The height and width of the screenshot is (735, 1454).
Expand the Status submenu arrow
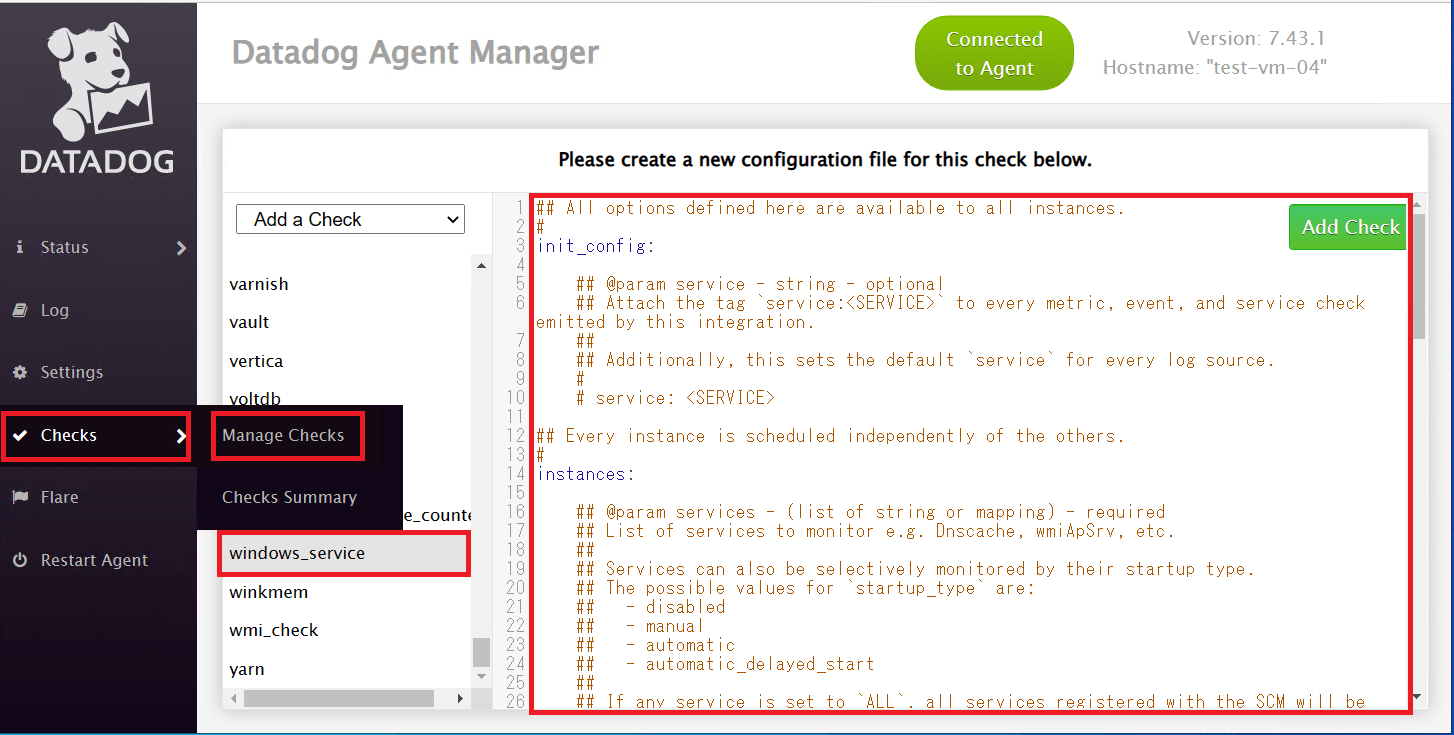click(182, 248)
